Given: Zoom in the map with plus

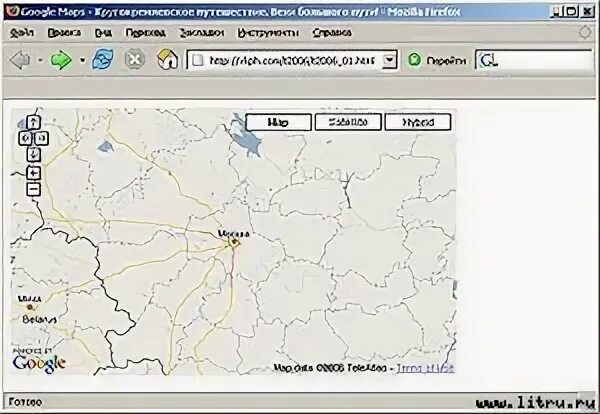Looking at the screenshot, I should pos(34,173).
